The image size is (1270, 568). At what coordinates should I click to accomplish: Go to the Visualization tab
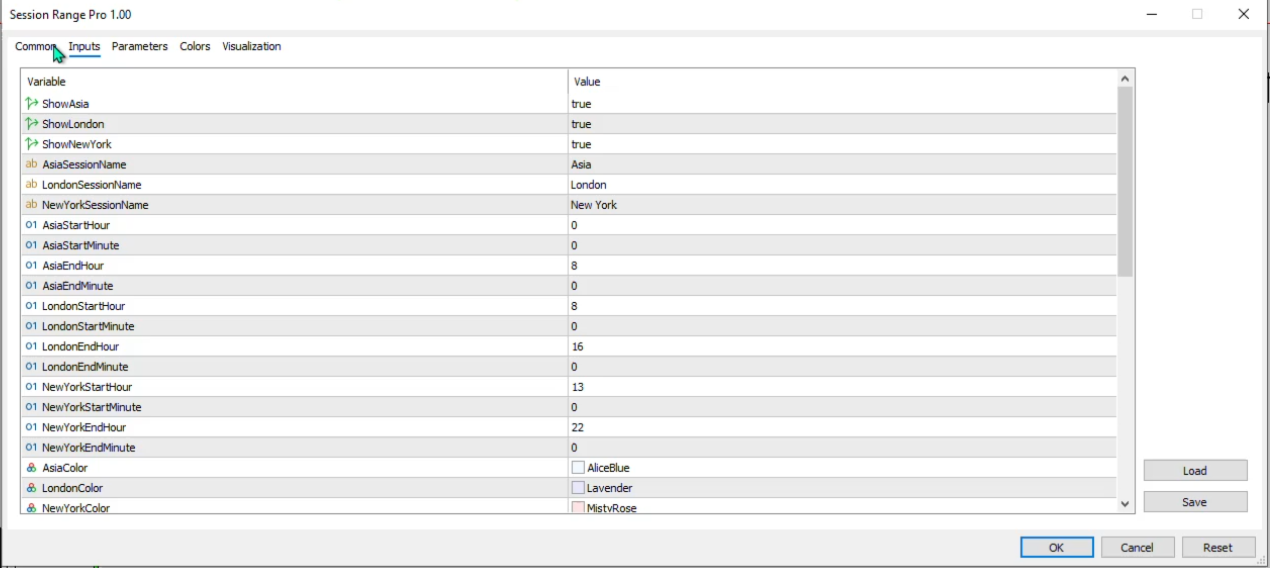(x=251, y=47)
